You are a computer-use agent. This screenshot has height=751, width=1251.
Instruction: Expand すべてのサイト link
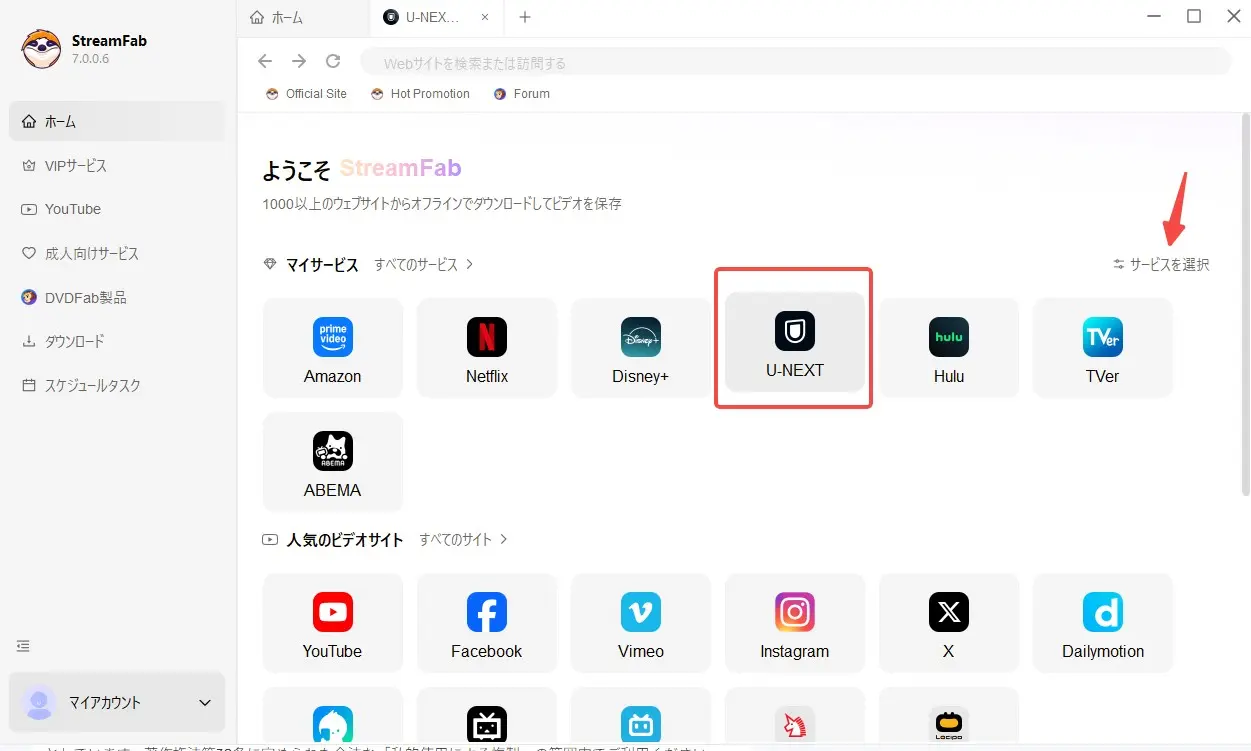(464, 539)
